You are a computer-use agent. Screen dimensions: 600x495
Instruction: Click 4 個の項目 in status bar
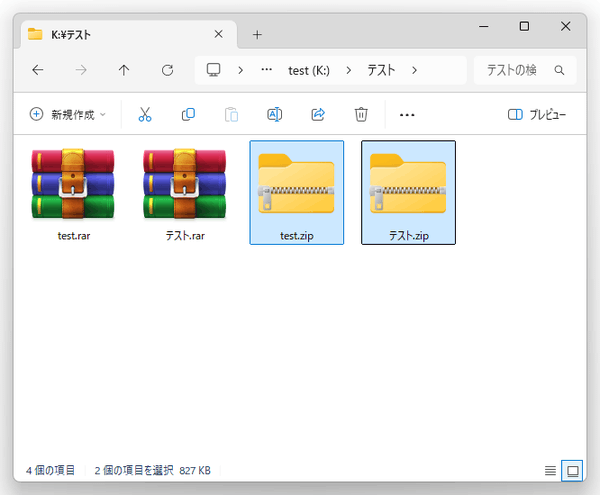tap(50, 470)
